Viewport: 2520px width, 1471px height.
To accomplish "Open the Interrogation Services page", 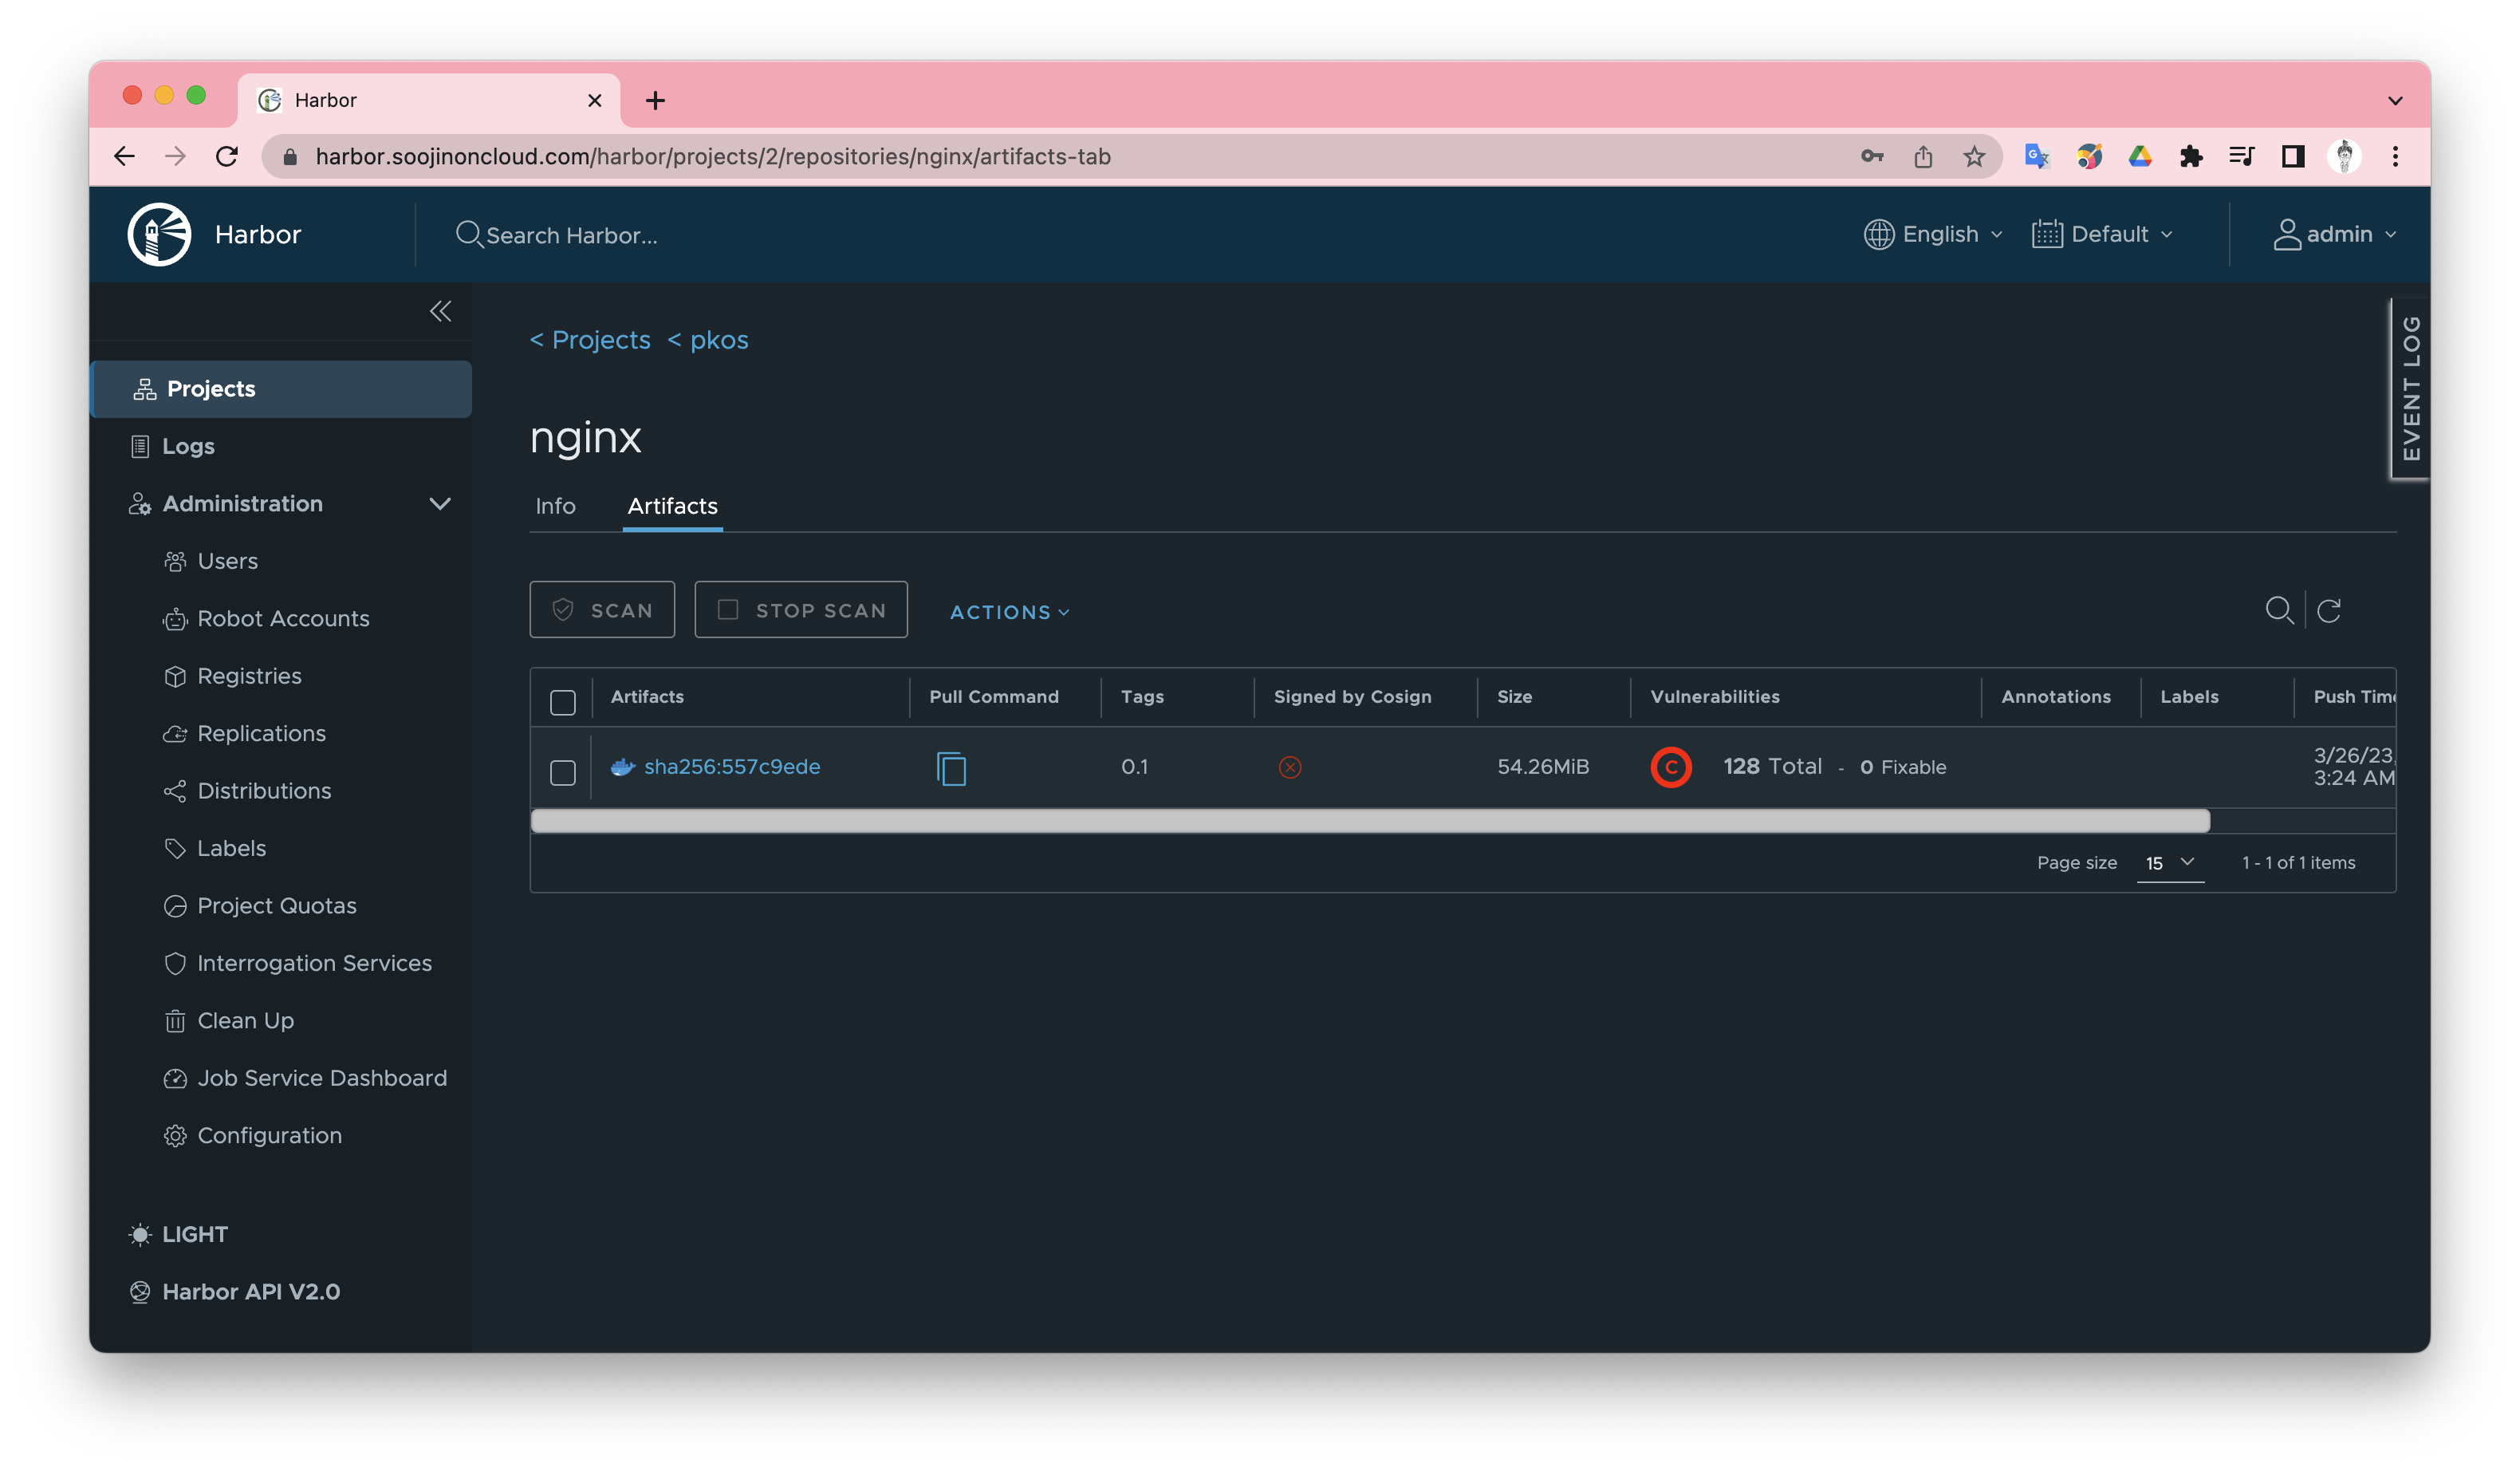I will tap(314, 963).
